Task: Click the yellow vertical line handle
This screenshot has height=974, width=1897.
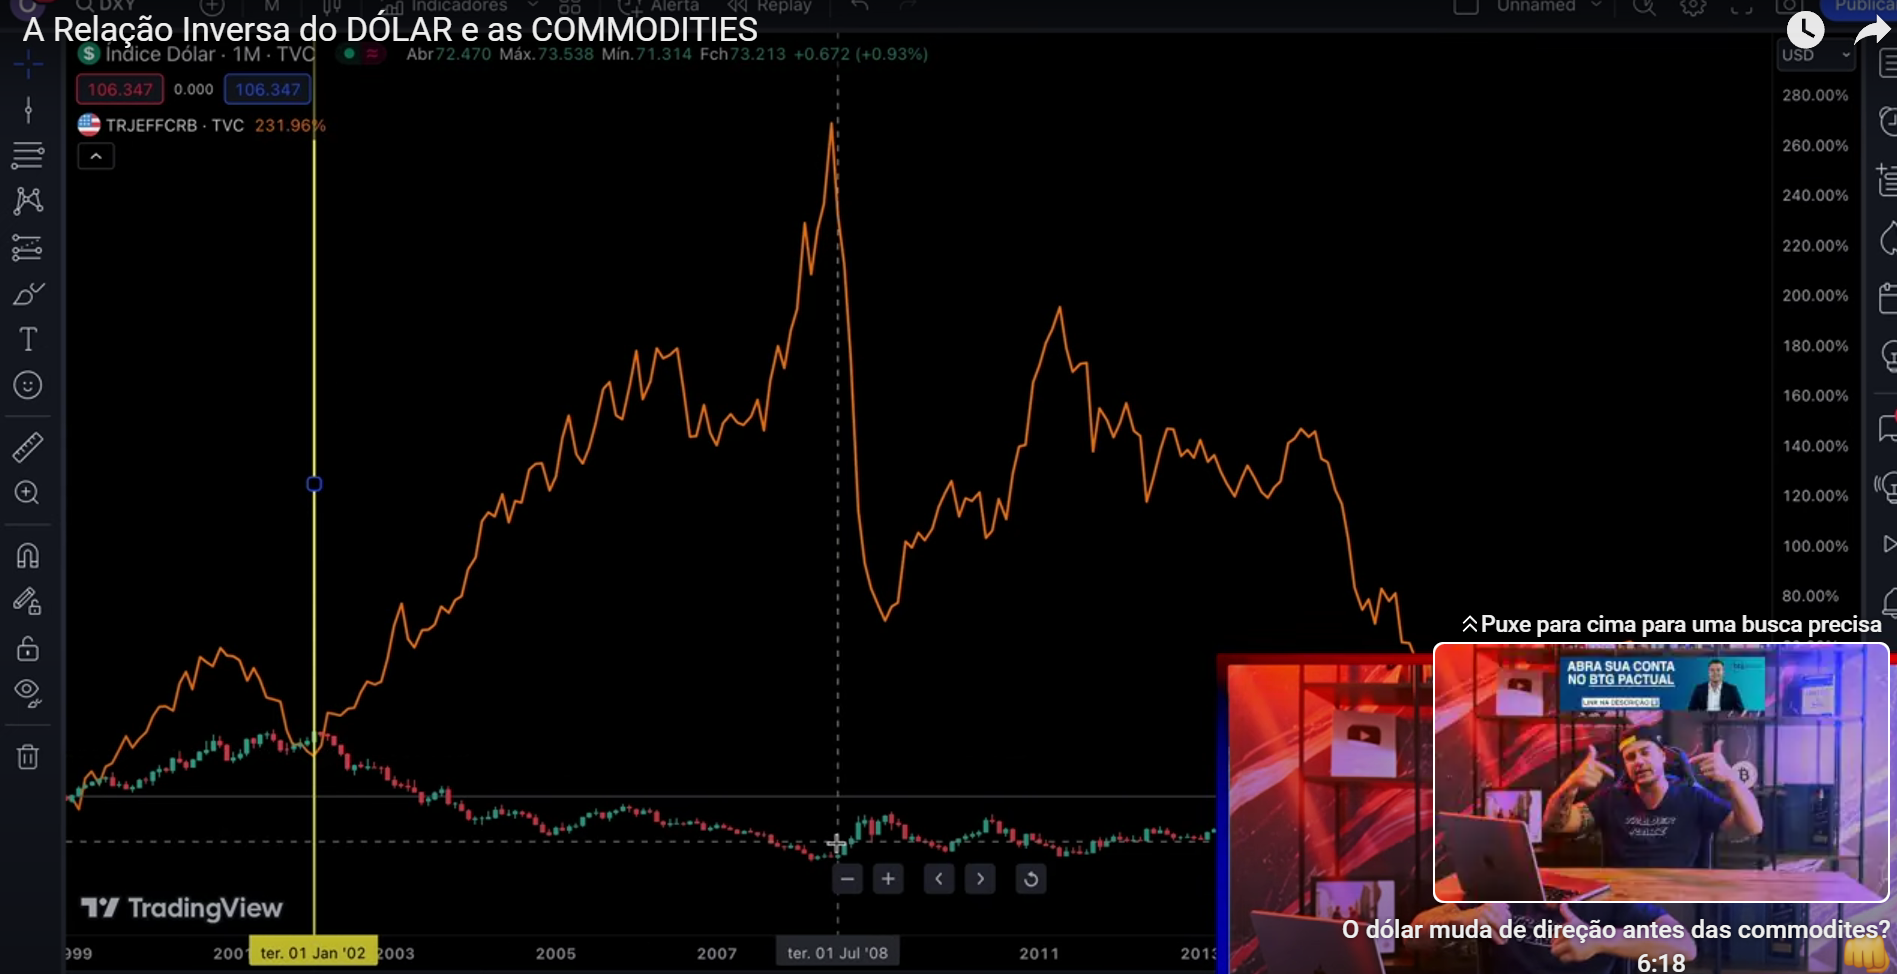Action: pyautogui.click(x=314, y=484)
